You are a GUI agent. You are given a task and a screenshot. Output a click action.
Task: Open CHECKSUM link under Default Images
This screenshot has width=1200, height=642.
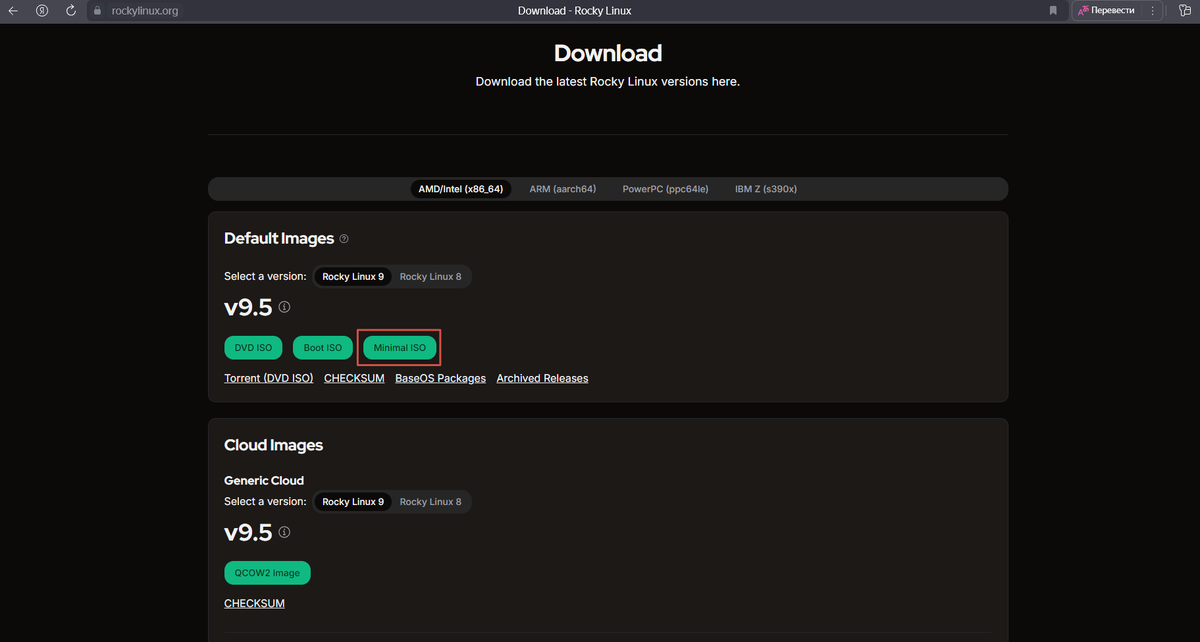click(x=354, y=378)
